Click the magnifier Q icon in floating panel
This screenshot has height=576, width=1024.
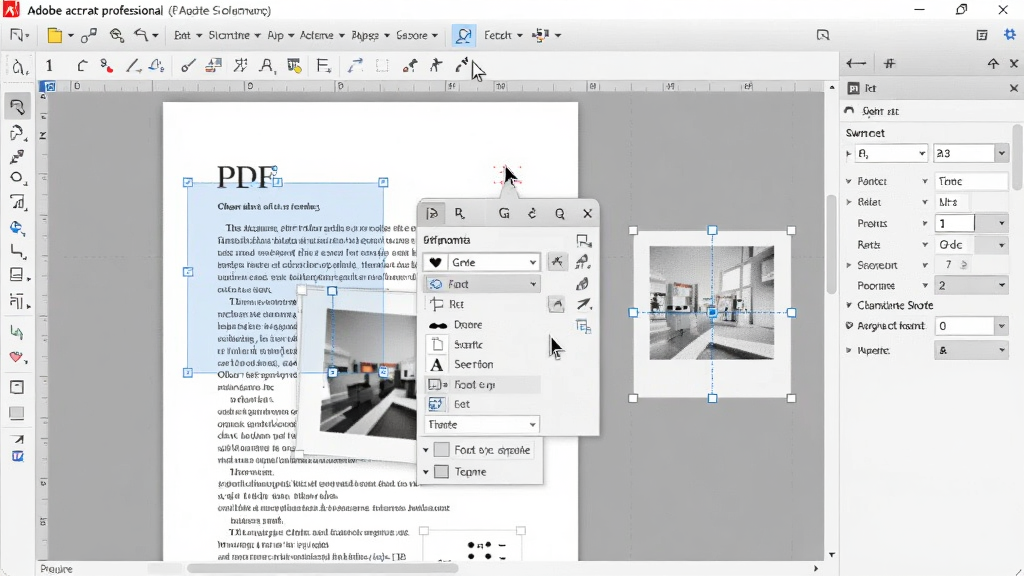[x=560, y=214]
